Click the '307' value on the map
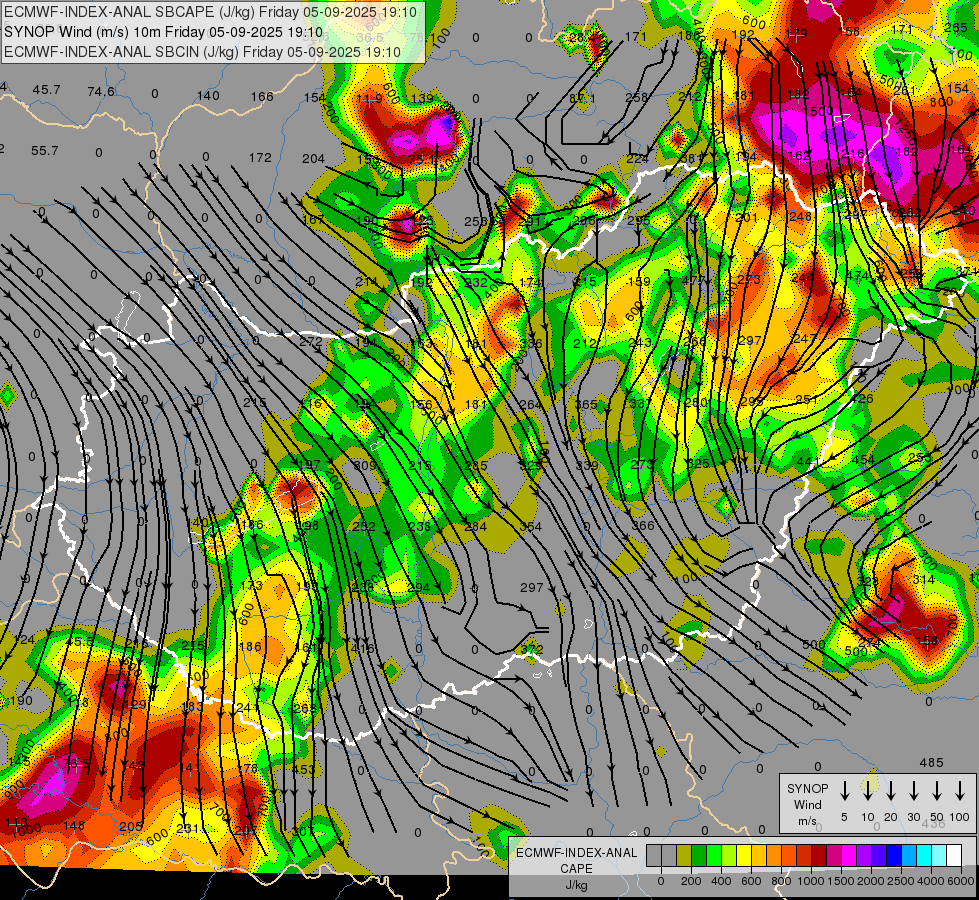 [303, 831]
